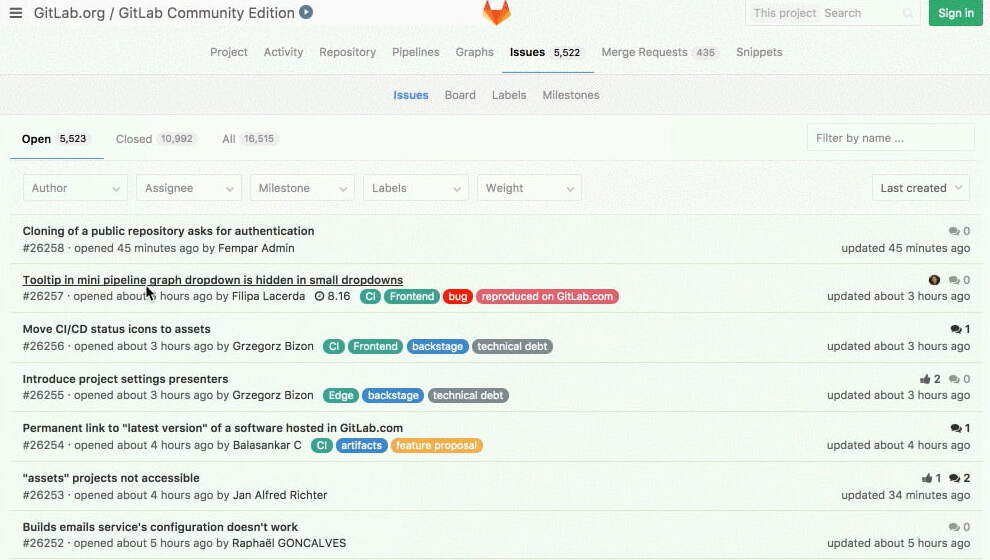Viewport: 990px width, 560px height.
Task: Click the comment count icon on issue #26254
Action: [955, 428]
